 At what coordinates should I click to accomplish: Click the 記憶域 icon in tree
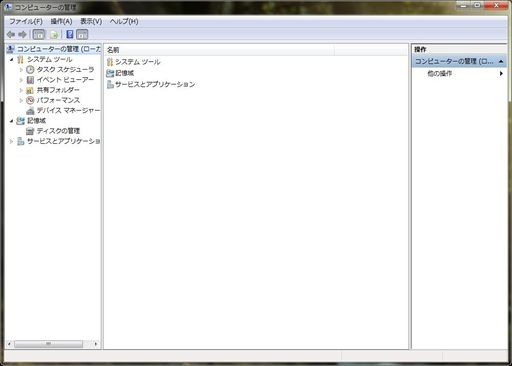[x=21, y=121]
